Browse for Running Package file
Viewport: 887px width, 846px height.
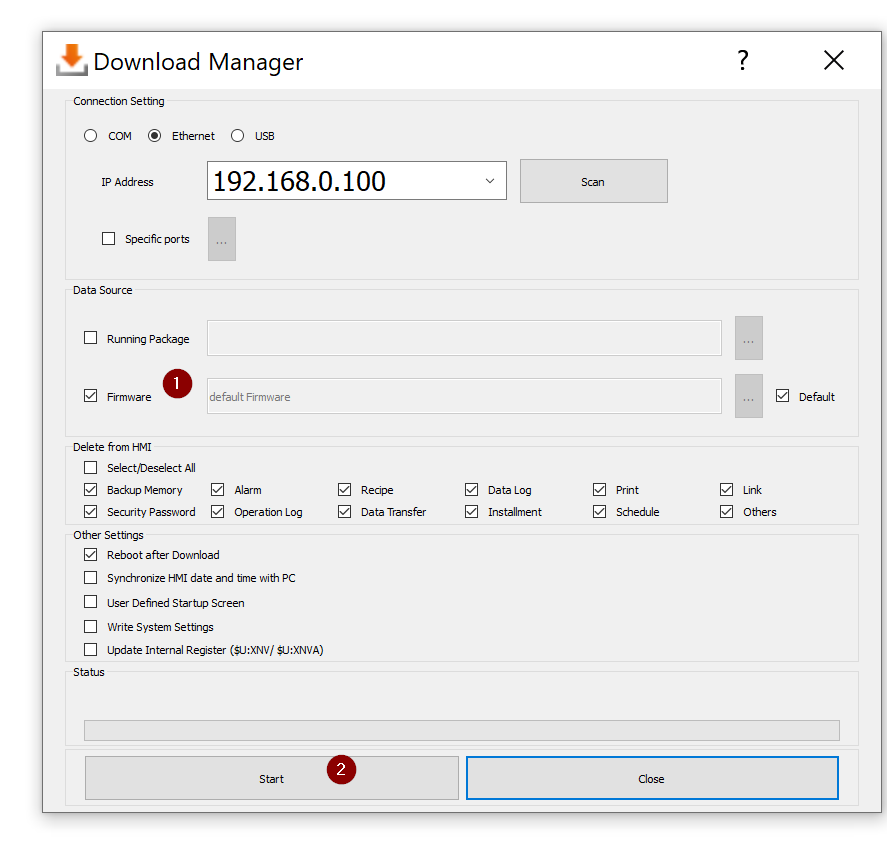[x=748, y=339]
